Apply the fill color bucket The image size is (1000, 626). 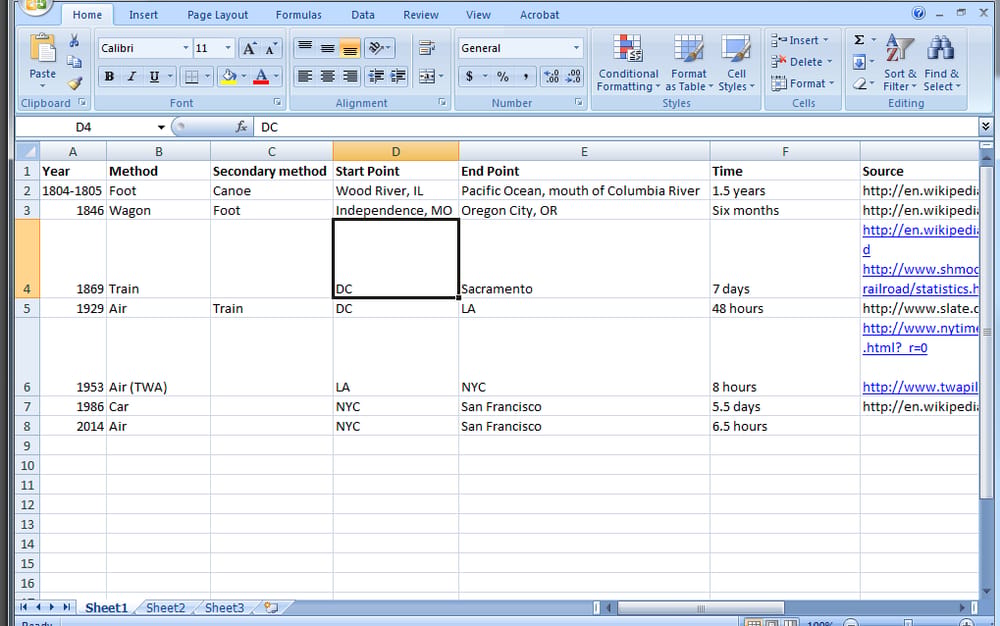(x=228, y=76)
